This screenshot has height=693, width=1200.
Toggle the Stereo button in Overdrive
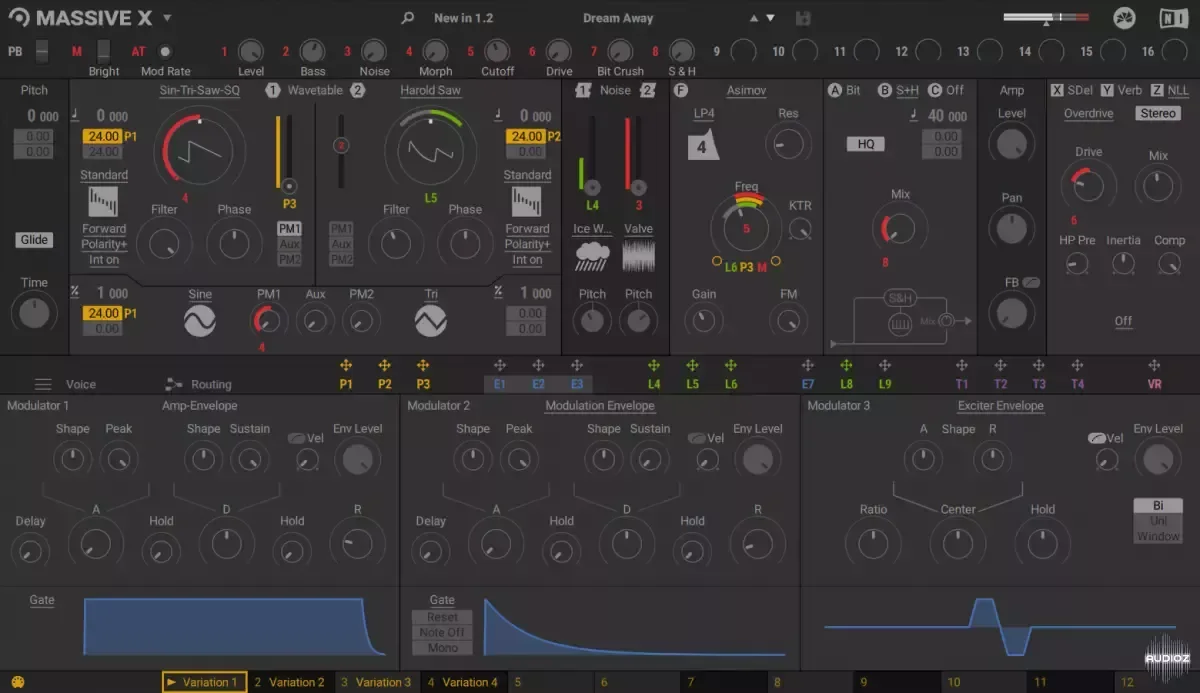[x=1158, y=114]
